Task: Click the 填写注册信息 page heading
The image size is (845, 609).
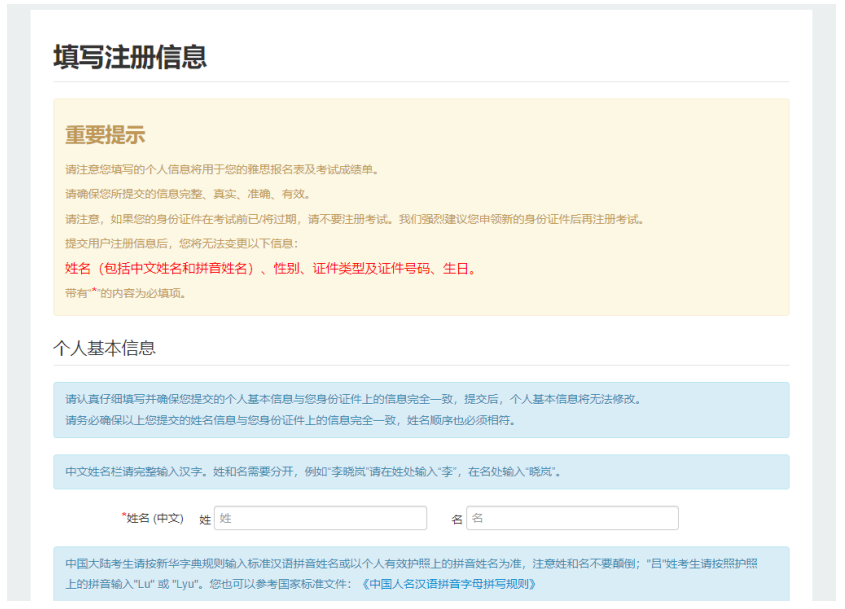Action: coord(130,57)
